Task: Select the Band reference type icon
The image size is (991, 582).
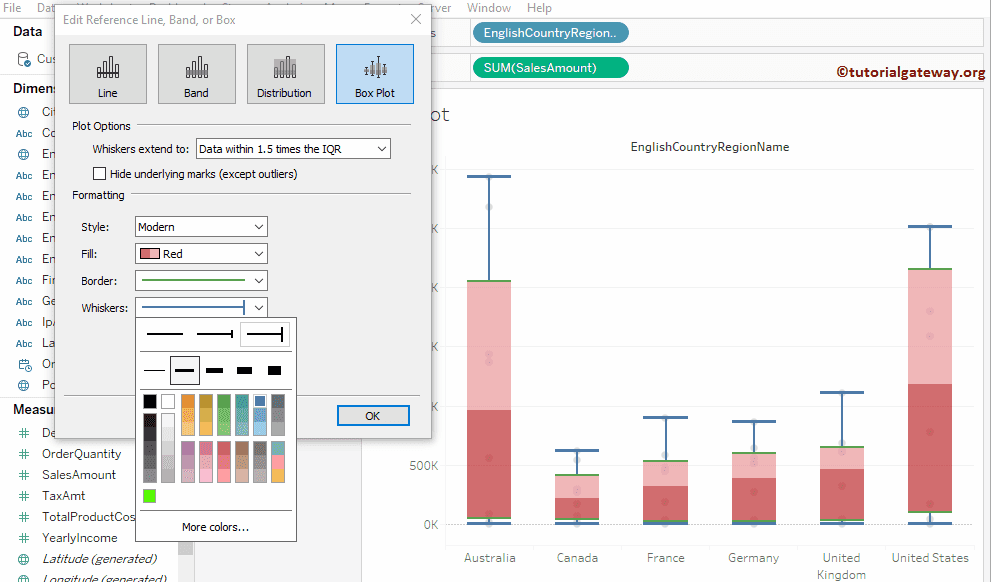Action: (x=196, y=73)
